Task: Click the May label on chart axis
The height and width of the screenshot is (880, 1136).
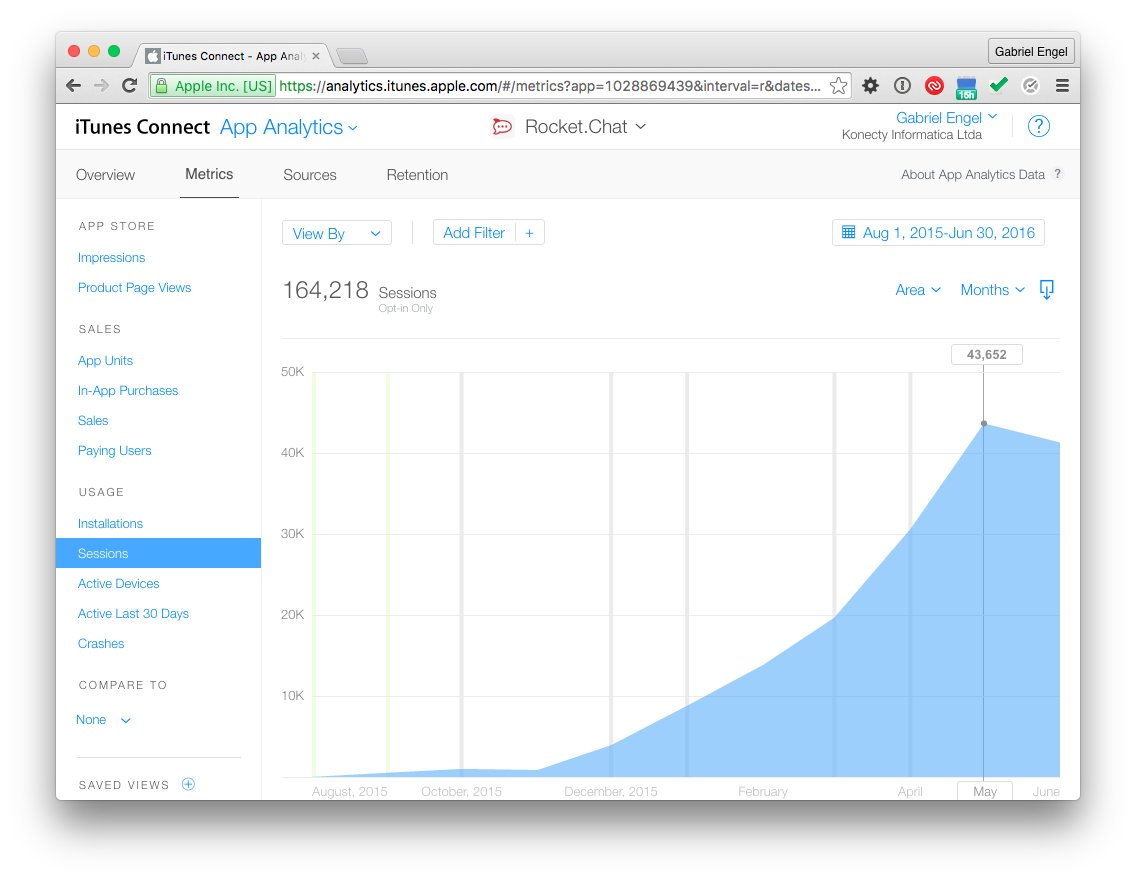Action: point(985,791)
